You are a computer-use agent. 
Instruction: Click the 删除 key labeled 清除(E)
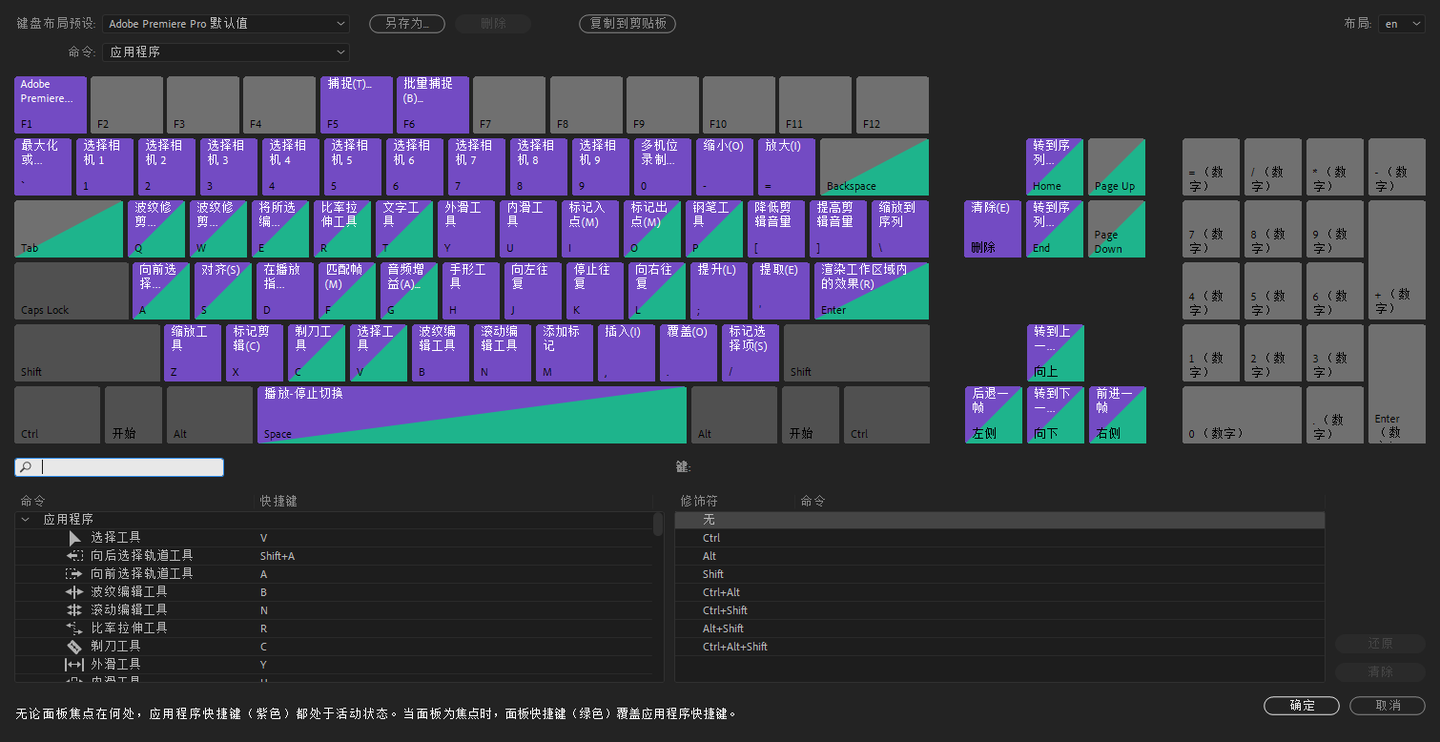point(993,229)
